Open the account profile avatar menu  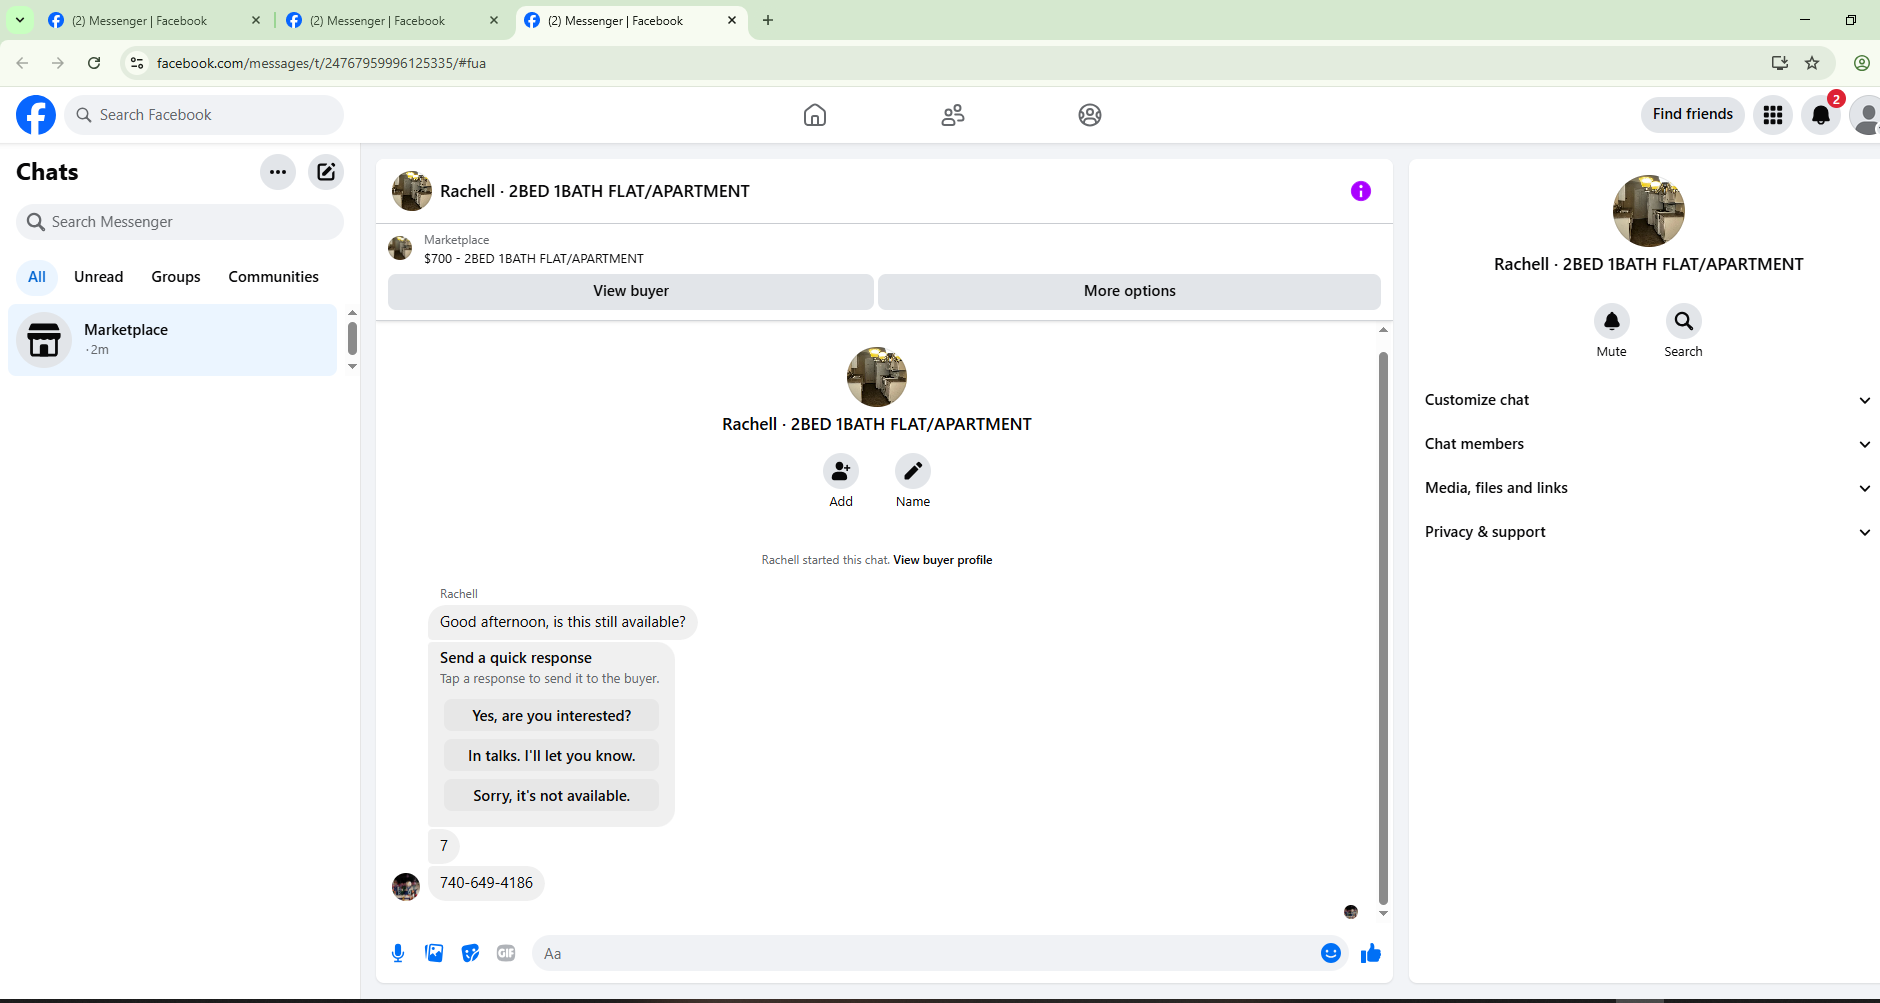point(1865,115)
